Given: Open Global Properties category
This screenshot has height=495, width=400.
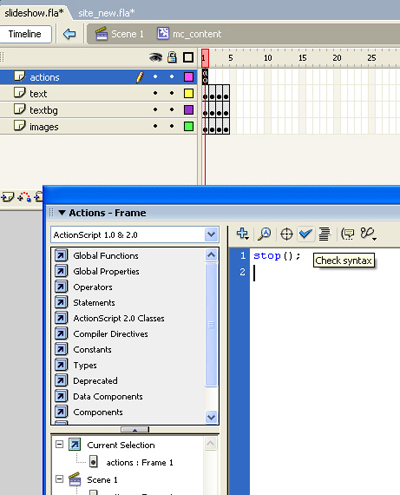Looking at the screenshot, I should pos(106,271).
